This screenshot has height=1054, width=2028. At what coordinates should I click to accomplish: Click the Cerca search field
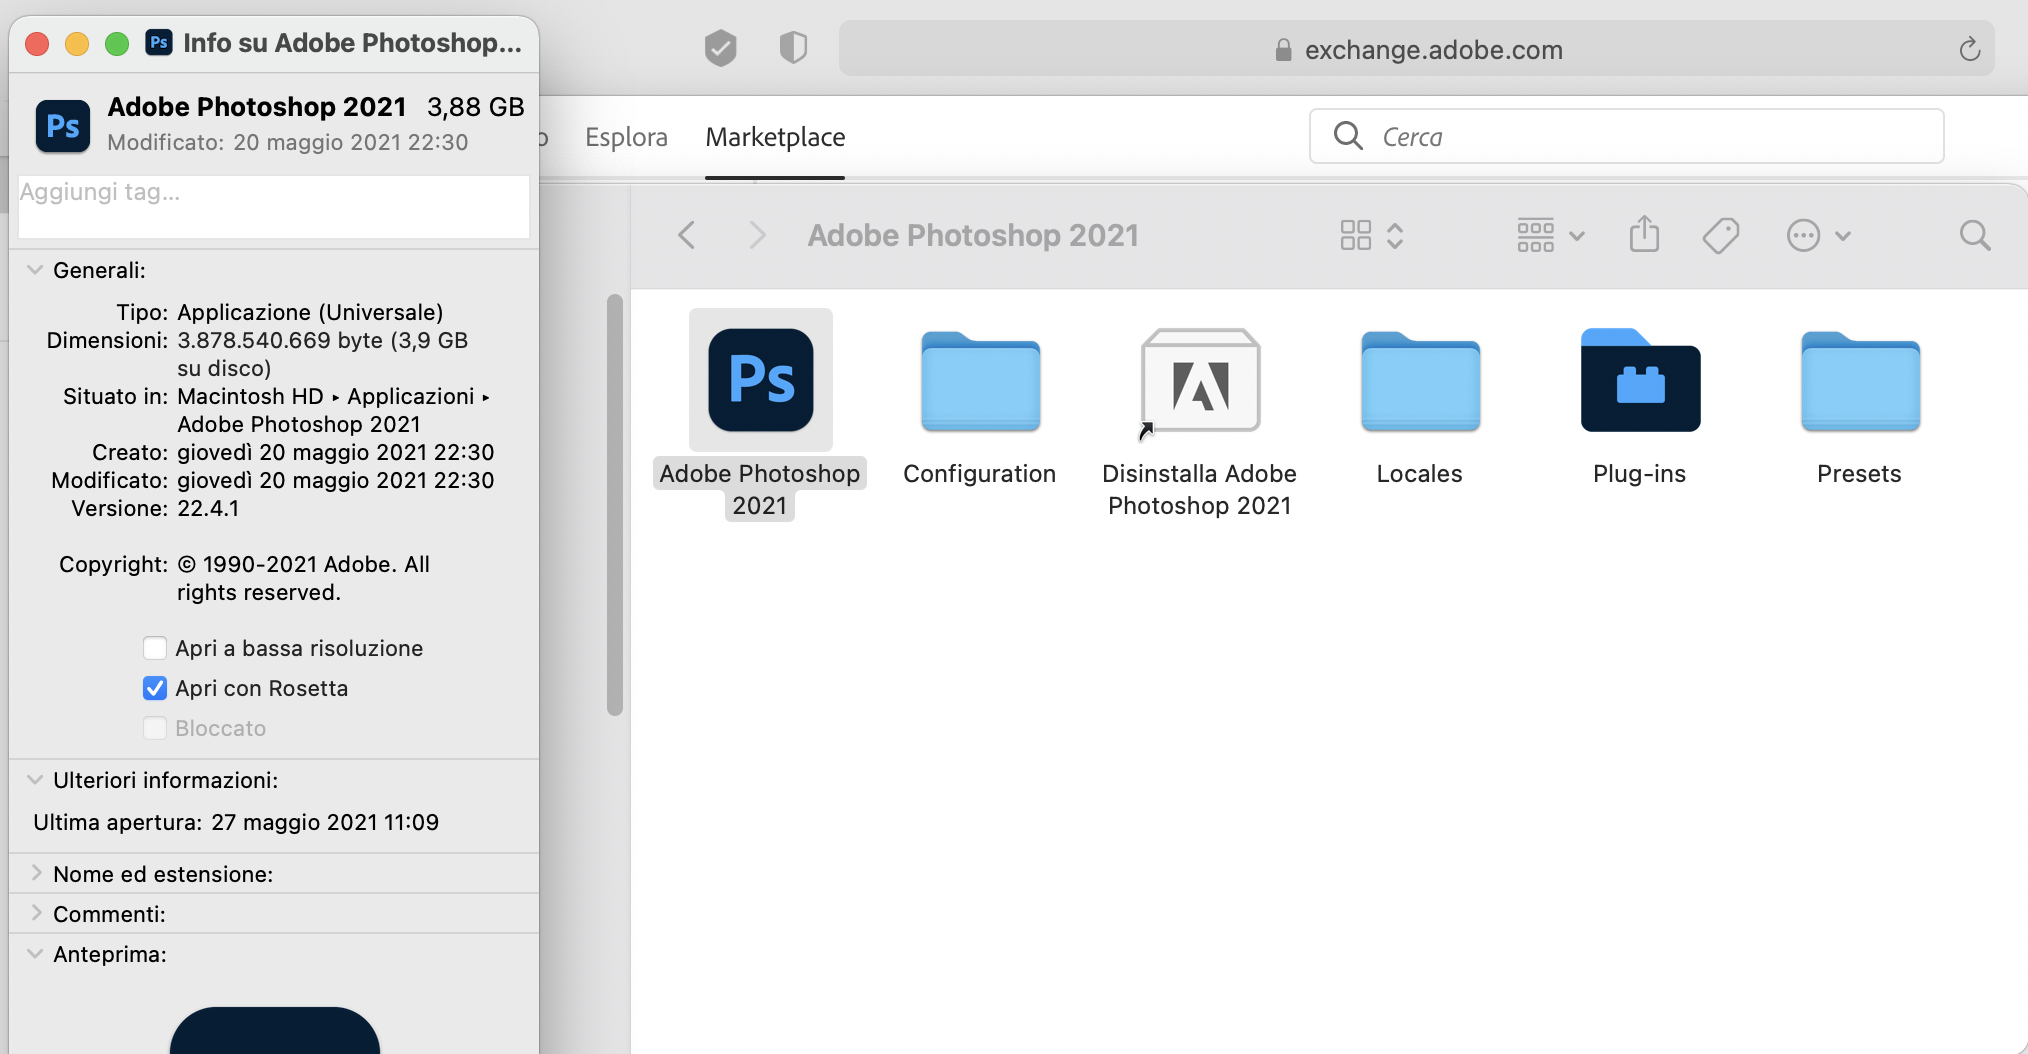1626,136
